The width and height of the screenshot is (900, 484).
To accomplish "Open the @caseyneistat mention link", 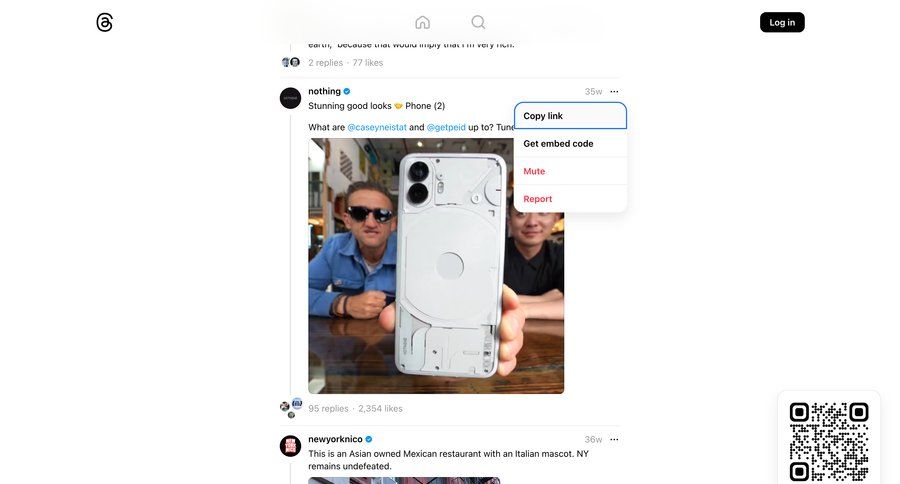I will point(377,127).
